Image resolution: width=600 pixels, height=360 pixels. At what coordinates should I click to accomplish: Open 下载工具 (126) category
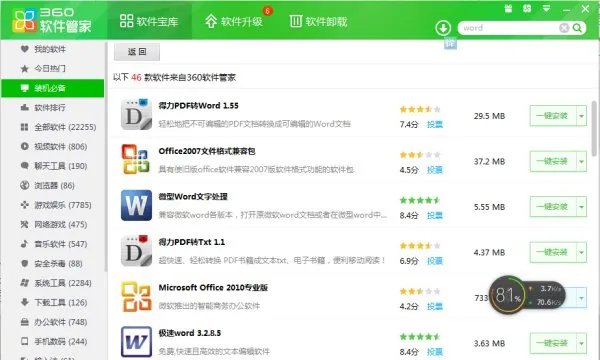(53, 303)
